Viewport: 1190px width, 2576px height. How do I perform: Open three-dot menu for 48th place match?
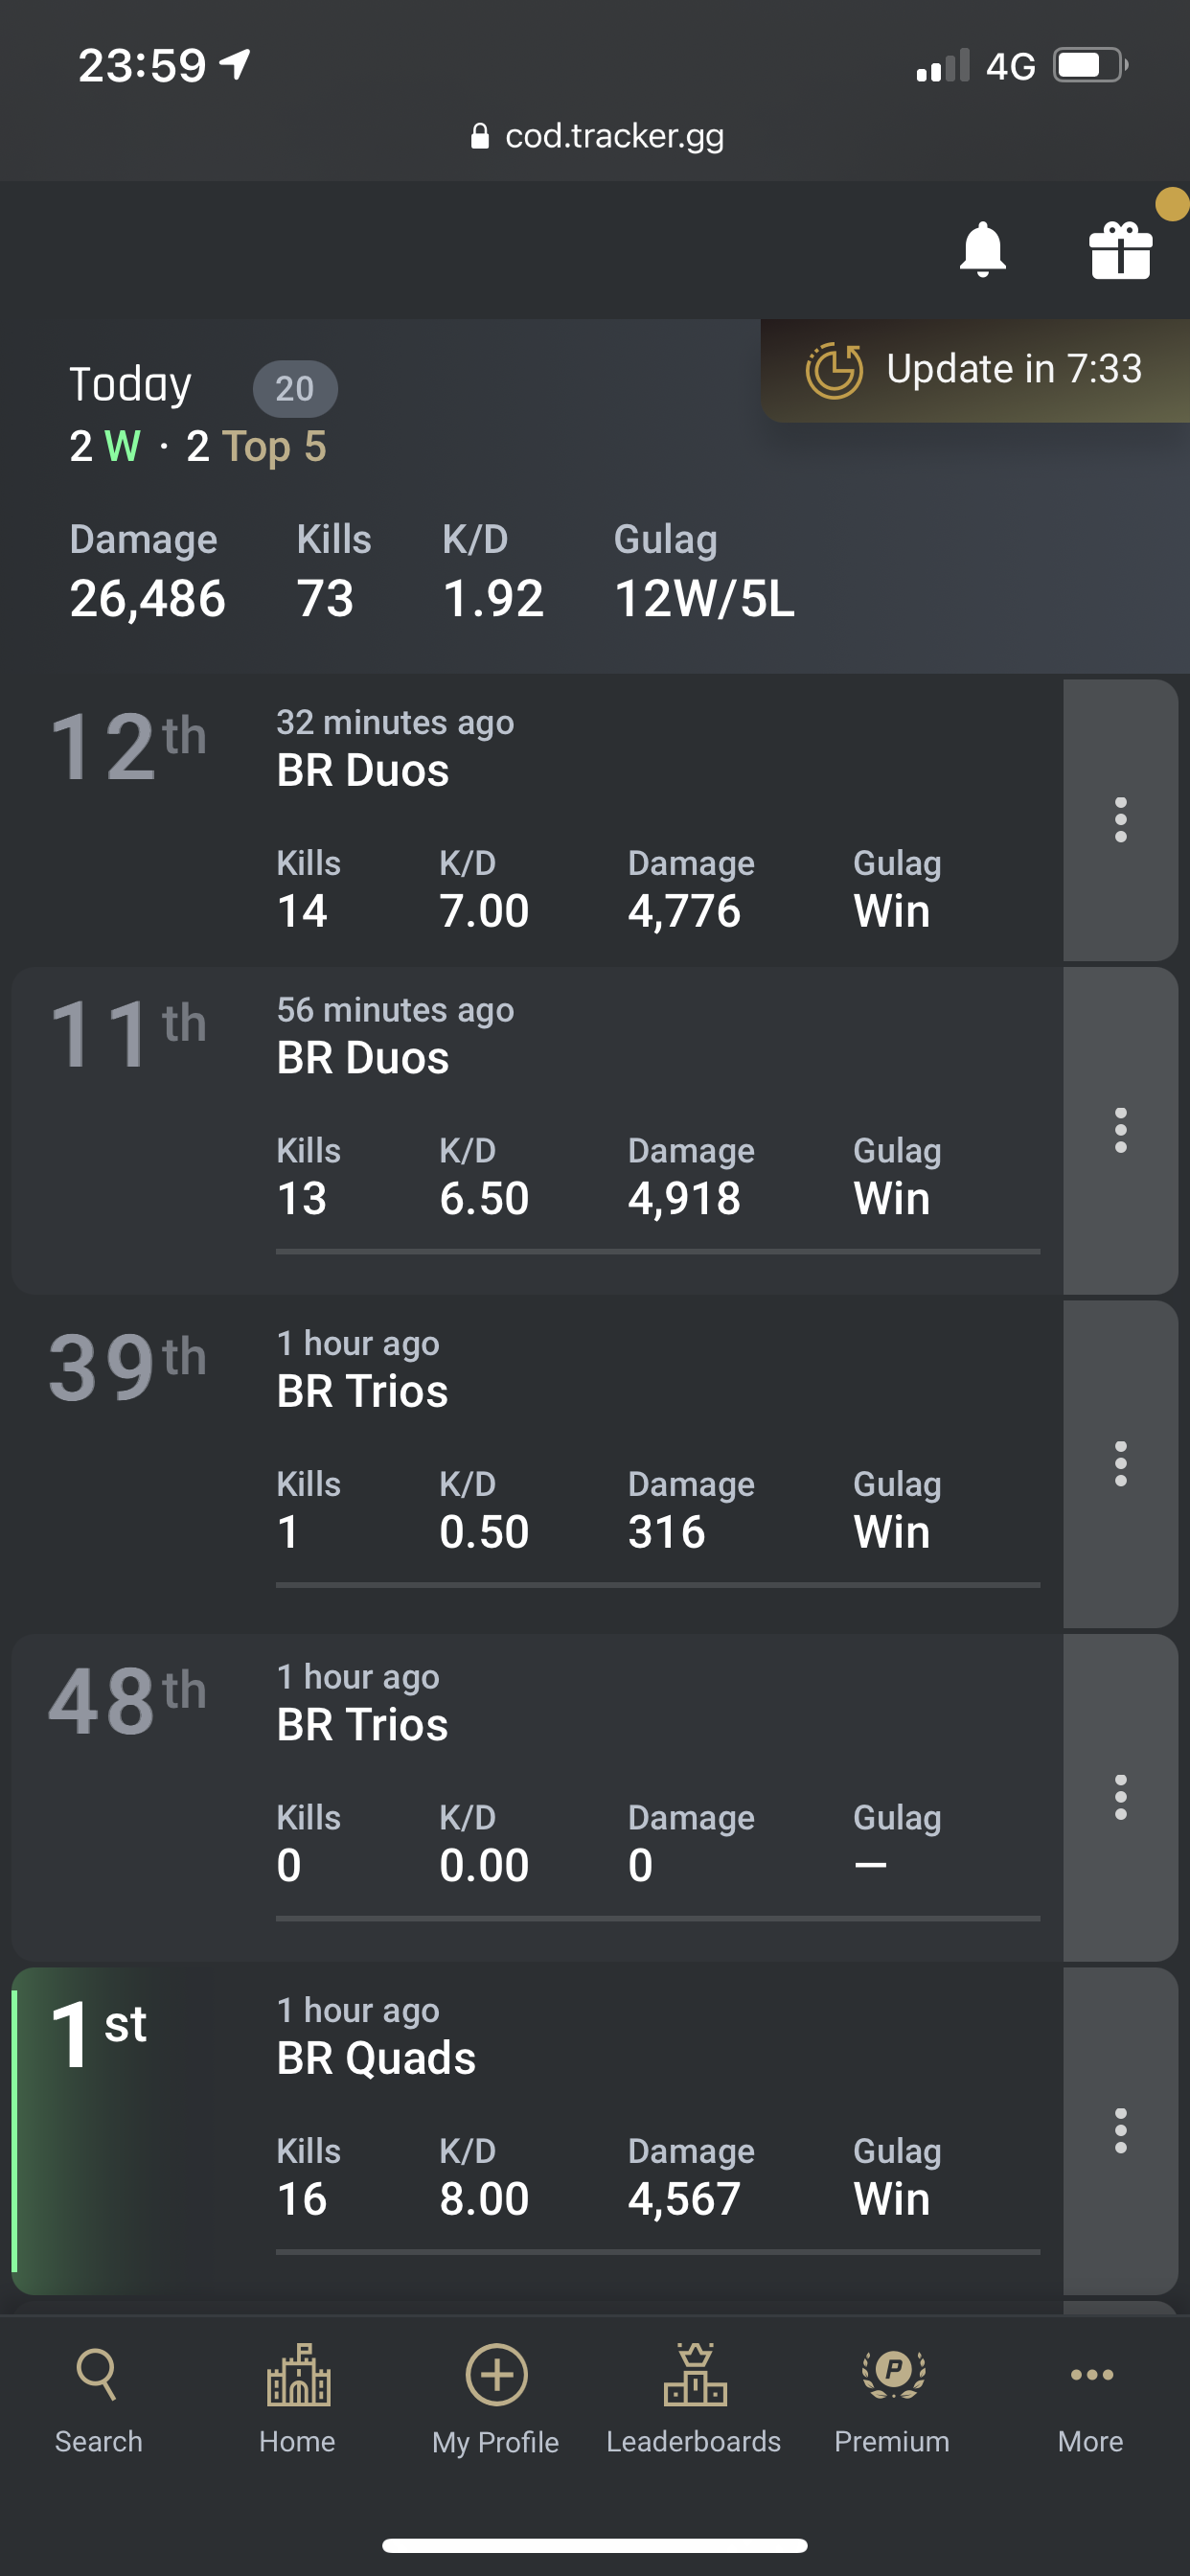(x=1120, y=1797)
